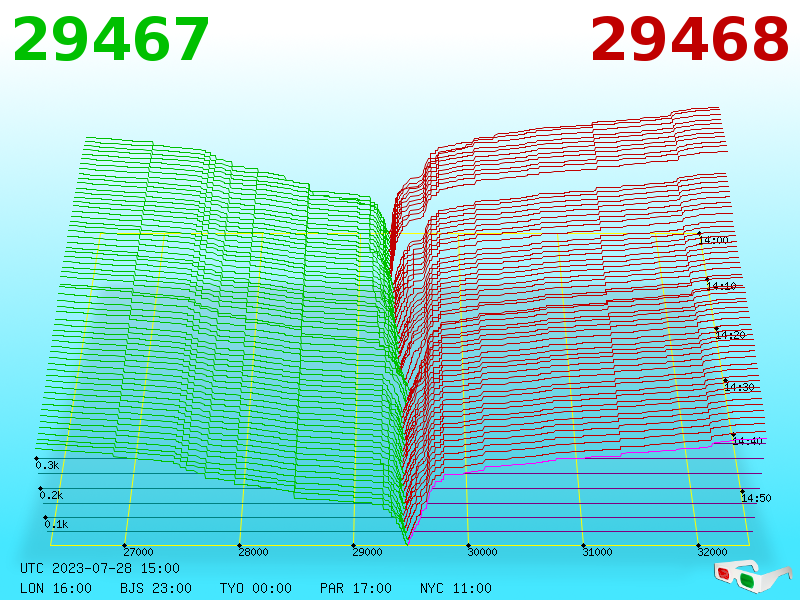Click the 0.3k depth axis label
The width and height of the screenshot is (800, 600).
click(47, 465)
